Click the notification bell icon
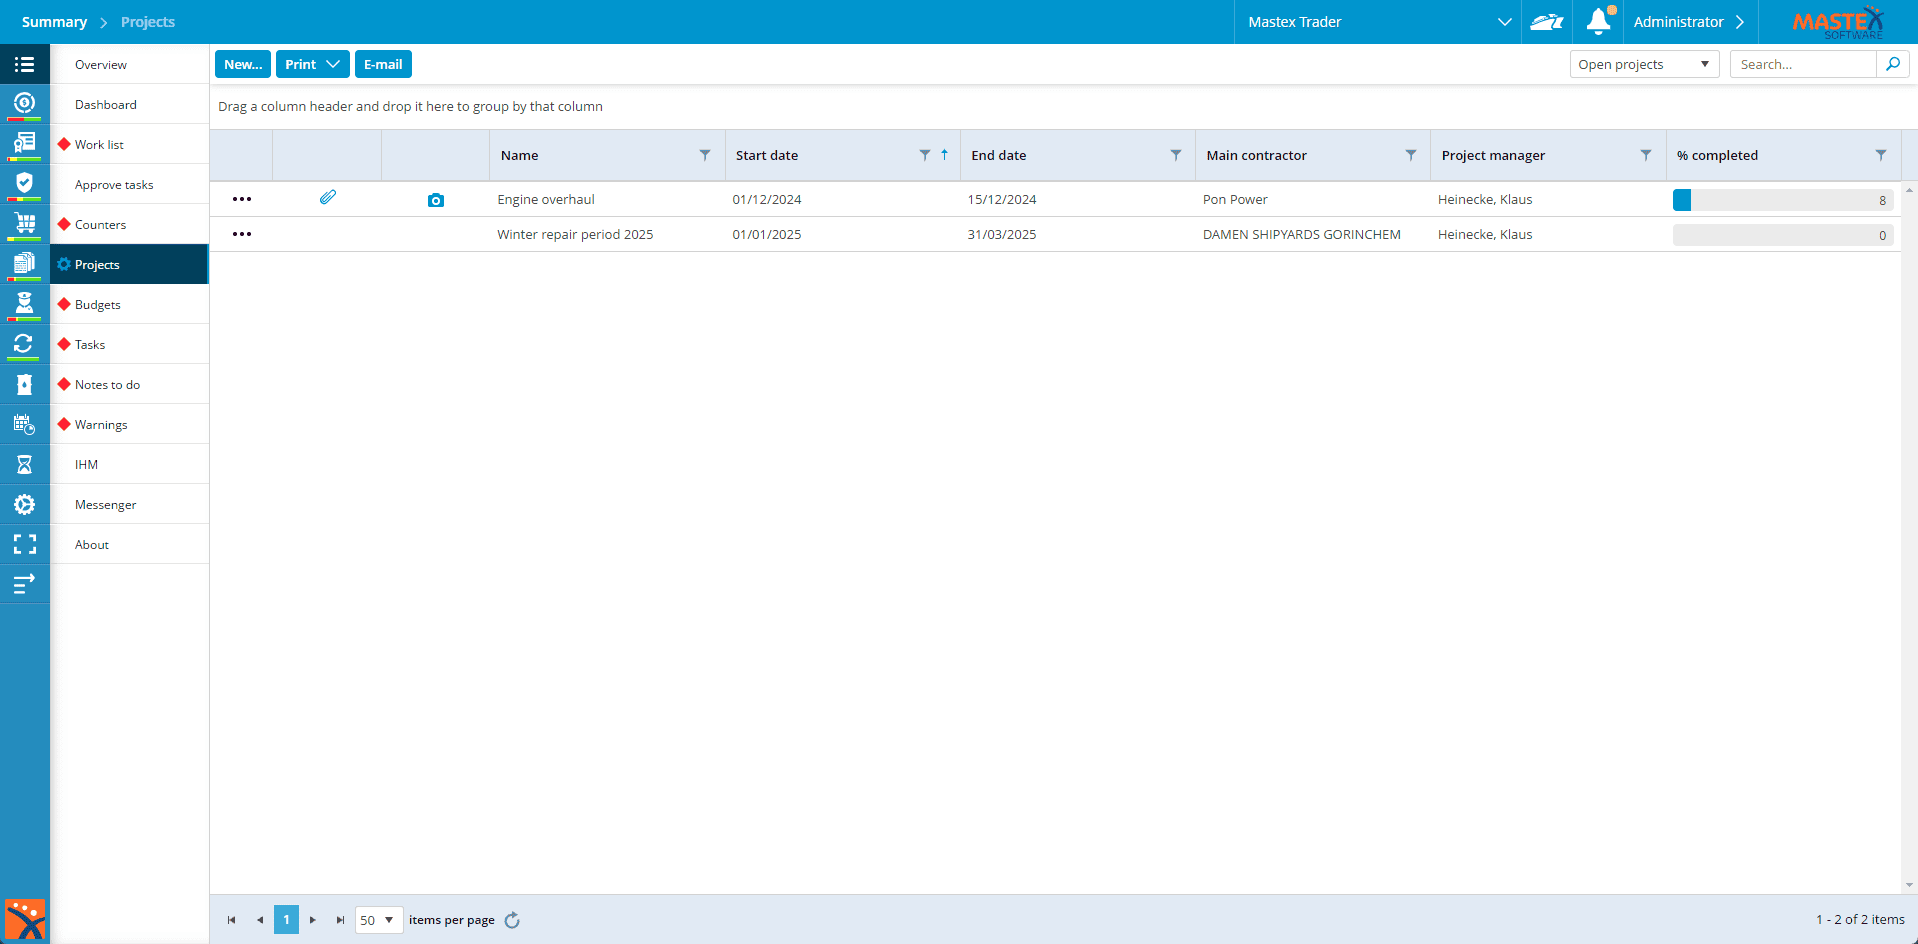The image size is (1918, 944). 1598,22
